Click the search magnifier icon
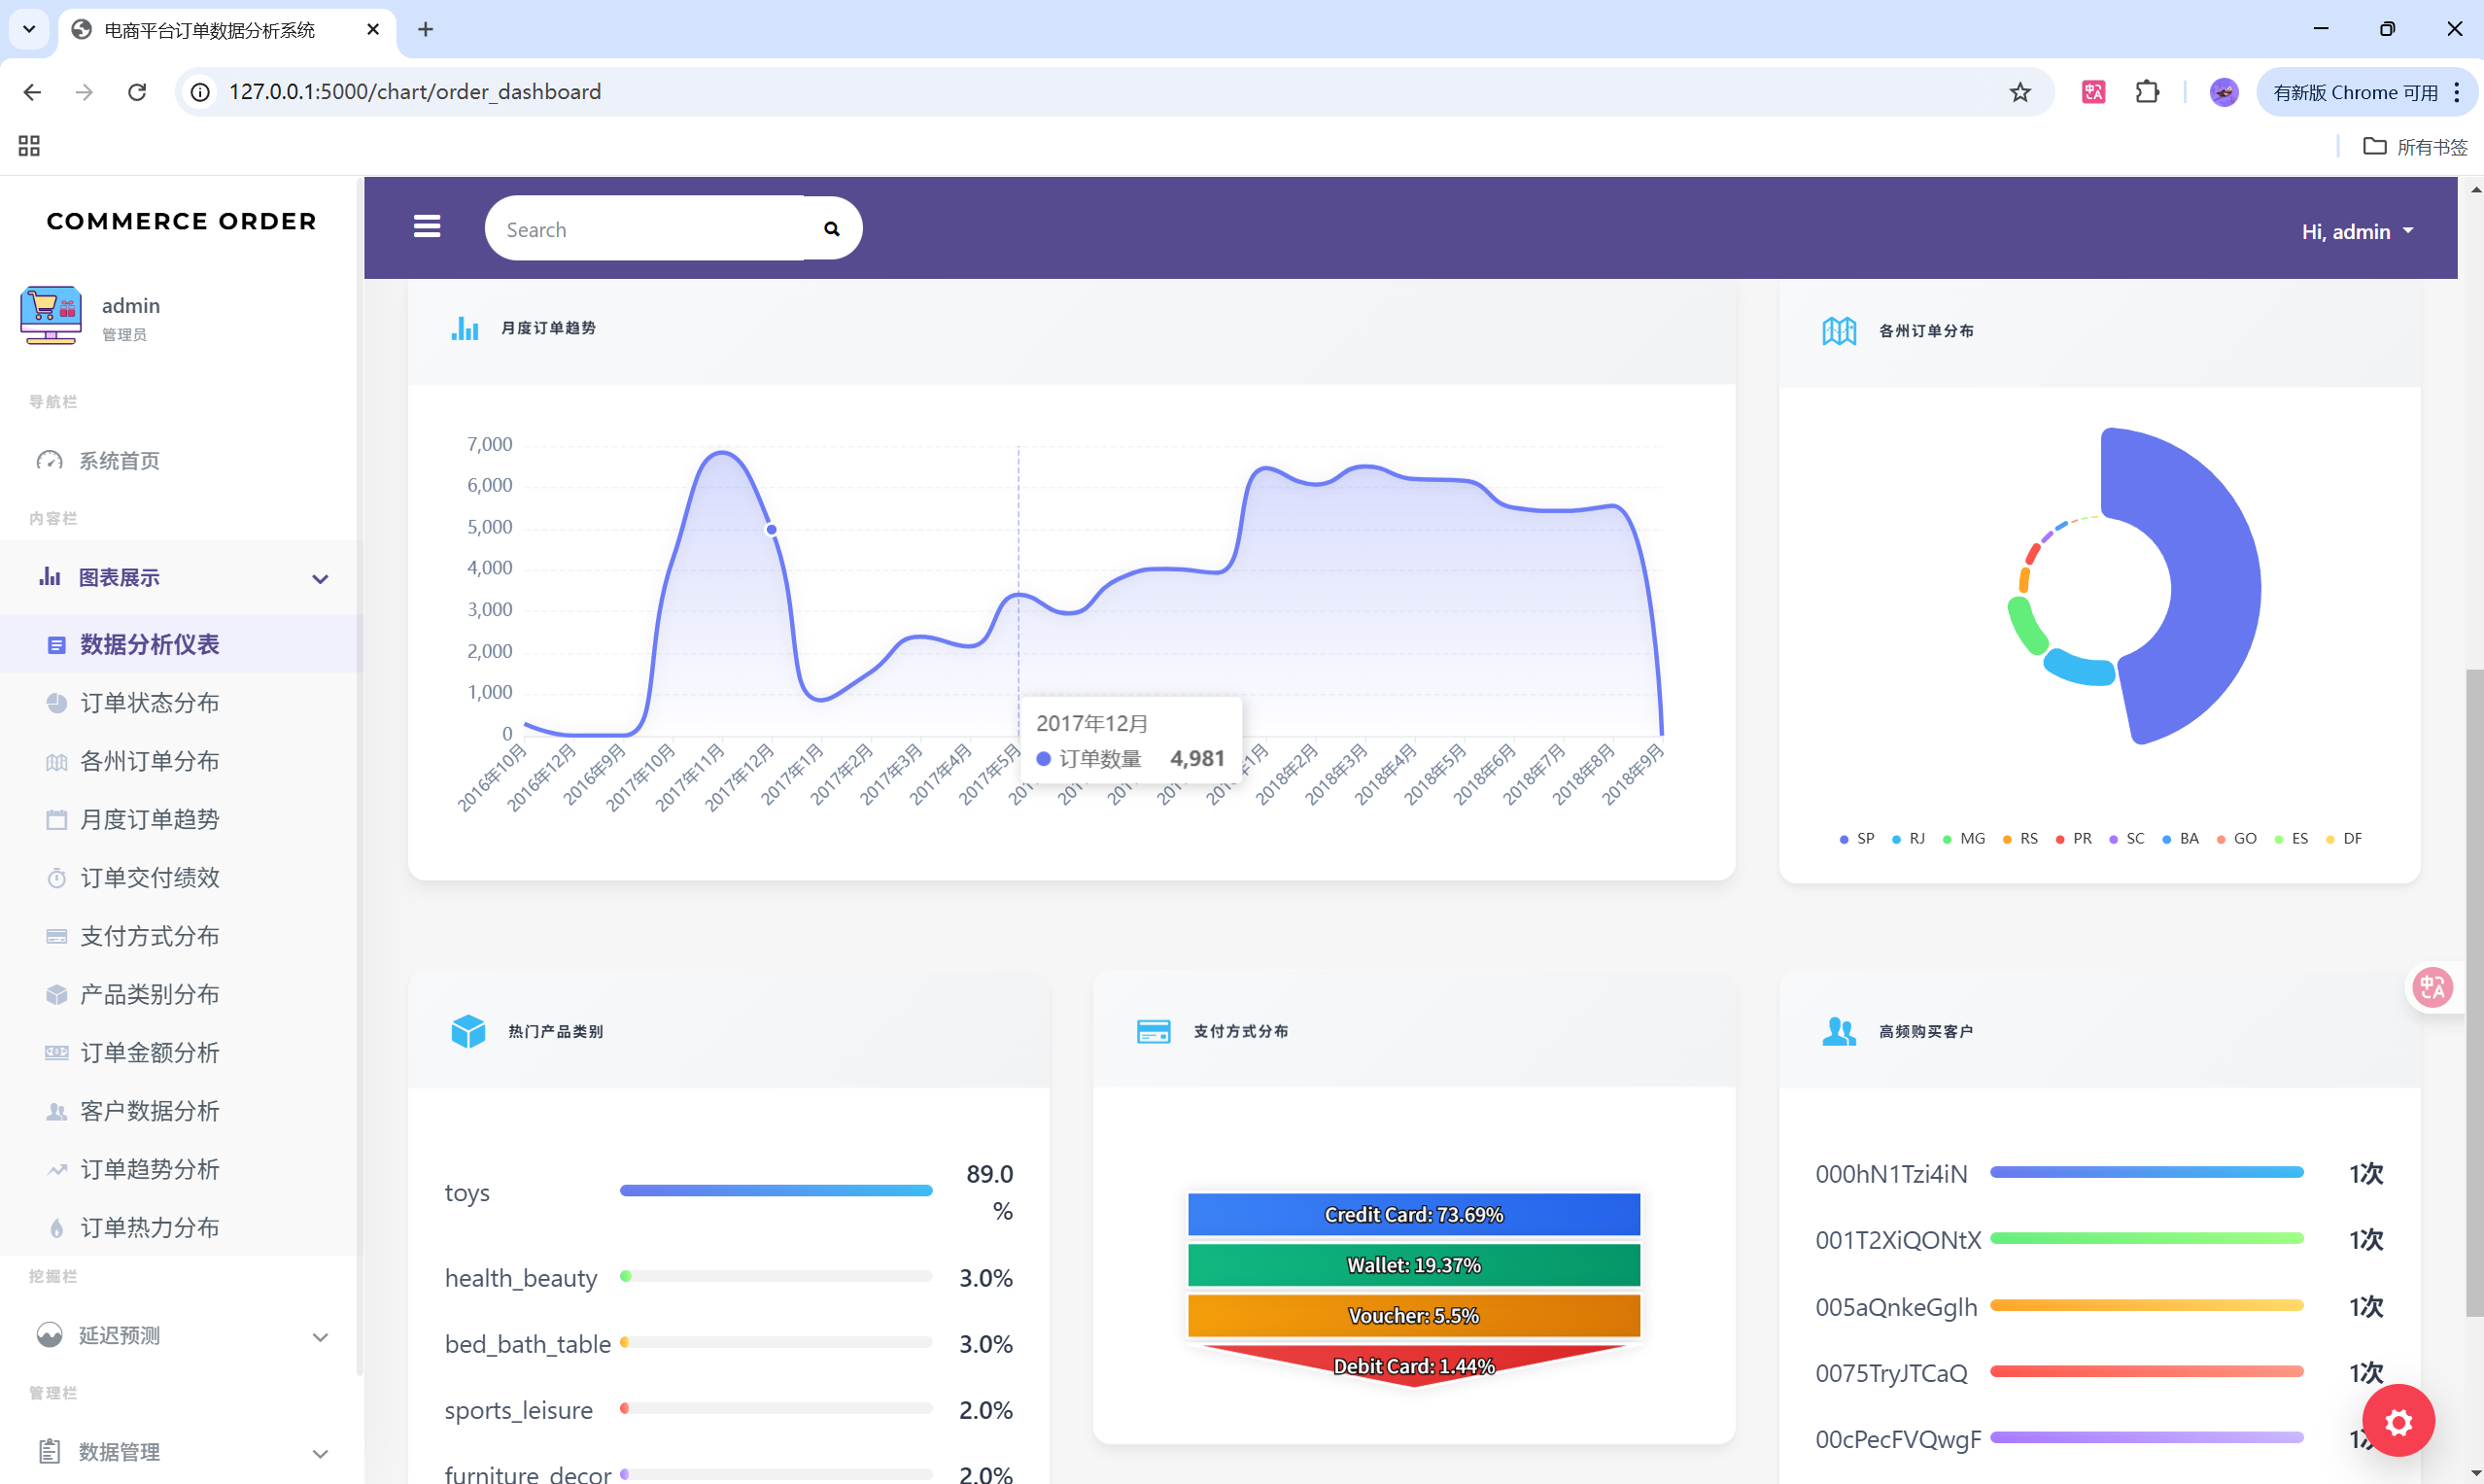Screen dimensions: 2484x1484 [831, 229]
